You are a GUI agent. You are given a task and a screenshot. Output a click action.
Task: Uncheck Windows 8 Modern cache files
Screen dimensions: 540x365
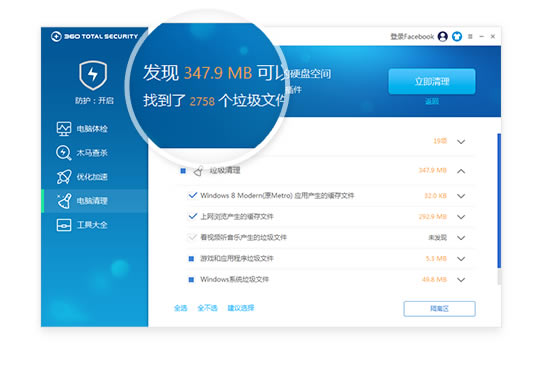click(193, 196)
